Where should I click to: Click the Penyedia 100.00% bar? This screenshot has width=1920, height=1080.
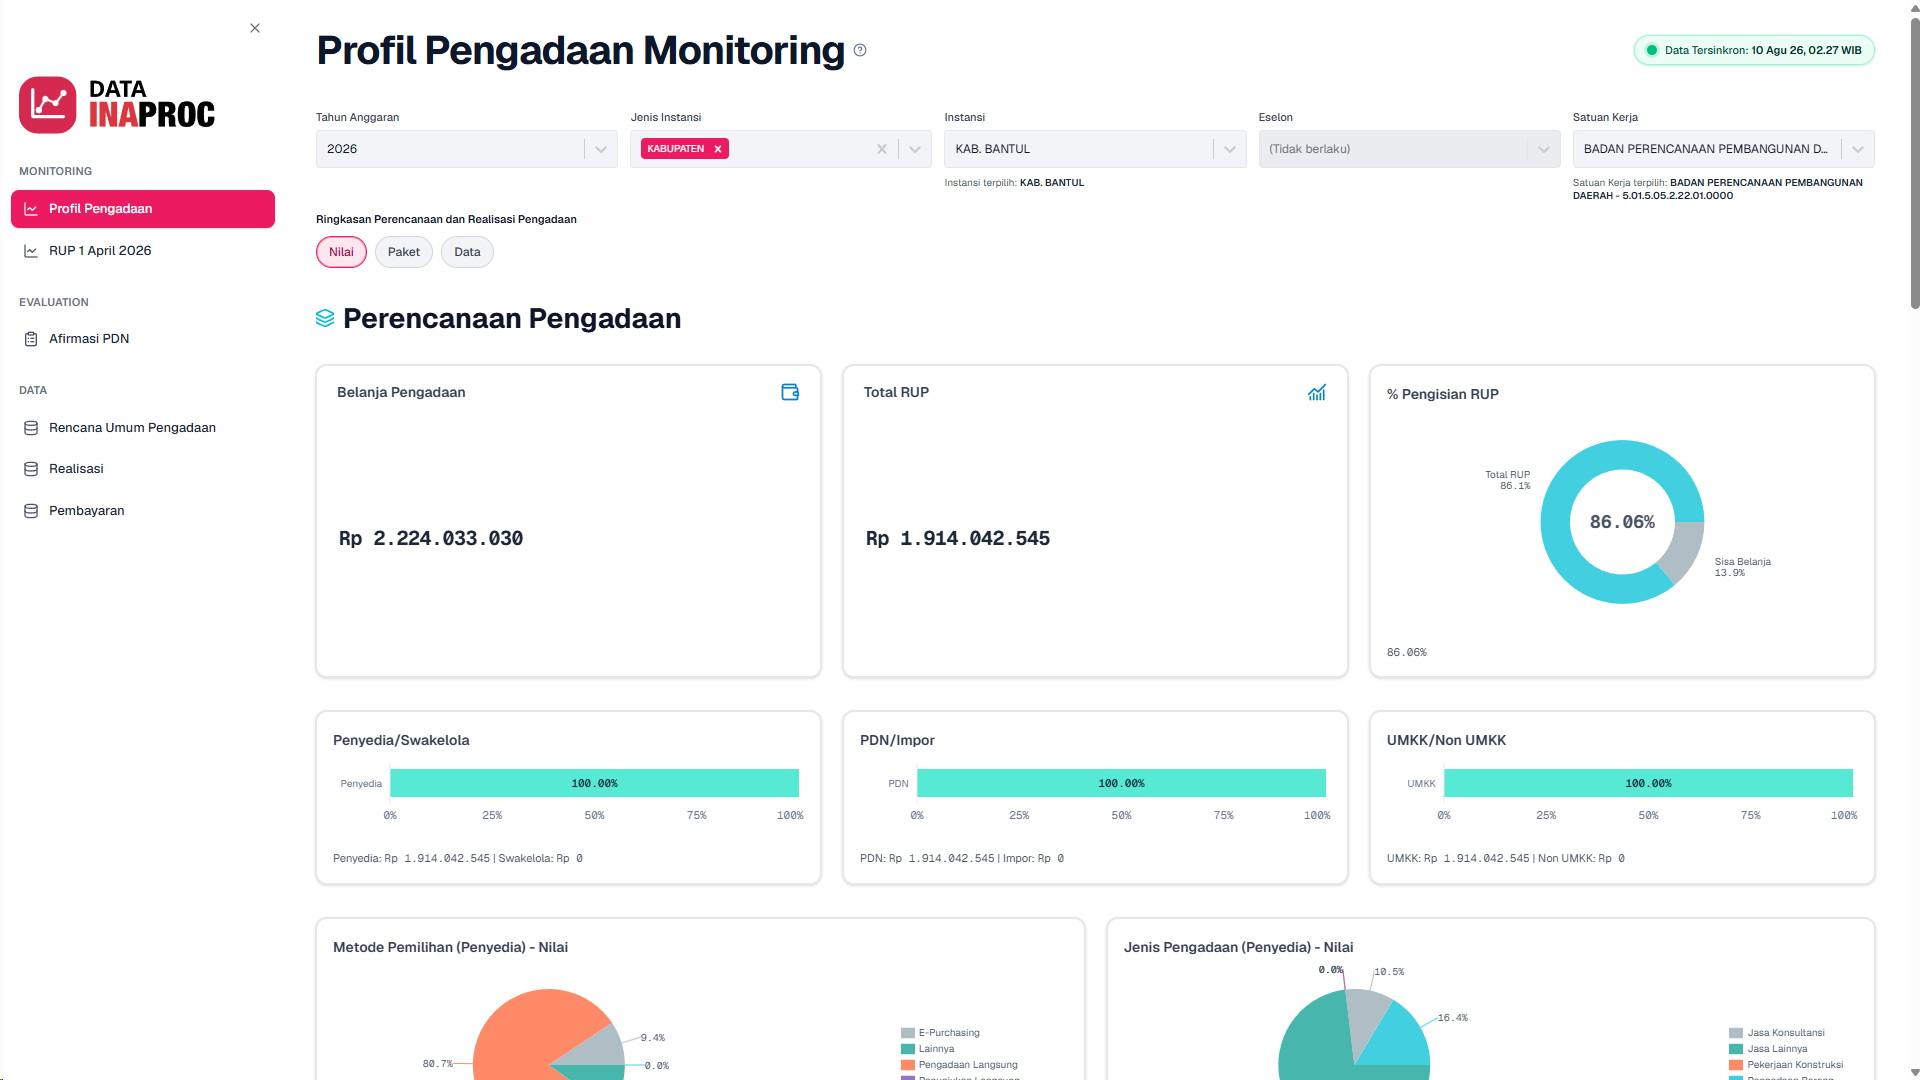coord(594,783)
